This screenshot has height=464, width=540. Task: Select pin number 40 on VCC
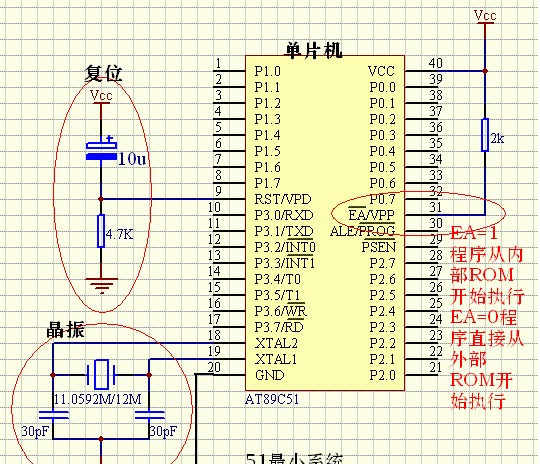point(436,63)
